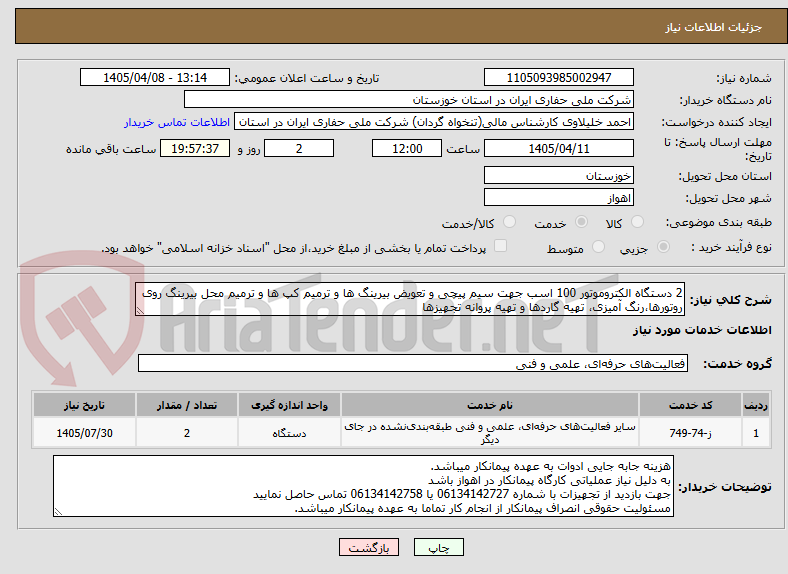Select the جزیی purchase type radio
788x574 pixels.
pos(663,247)
